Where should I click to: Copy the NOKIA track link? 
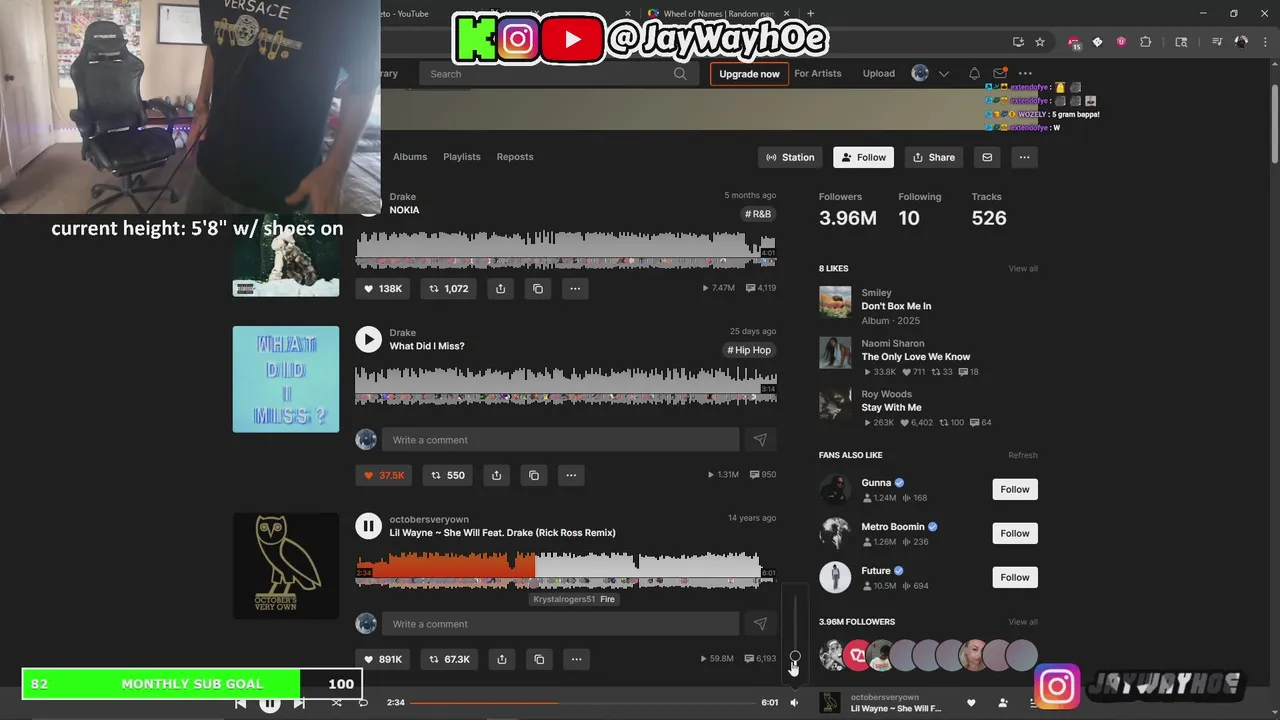coord(538,288)
